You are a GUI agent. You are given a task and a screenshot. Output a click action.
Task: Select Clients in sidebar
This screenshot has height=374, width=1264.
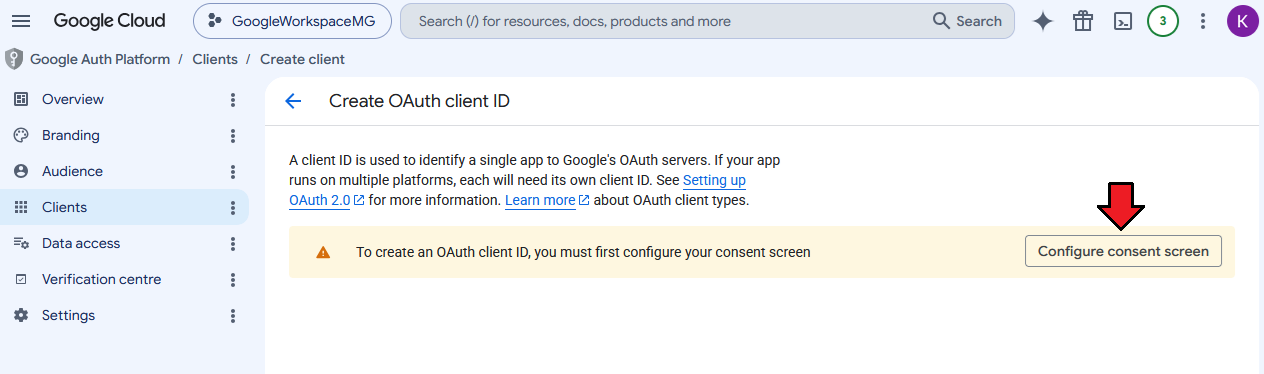coord(124,207)
